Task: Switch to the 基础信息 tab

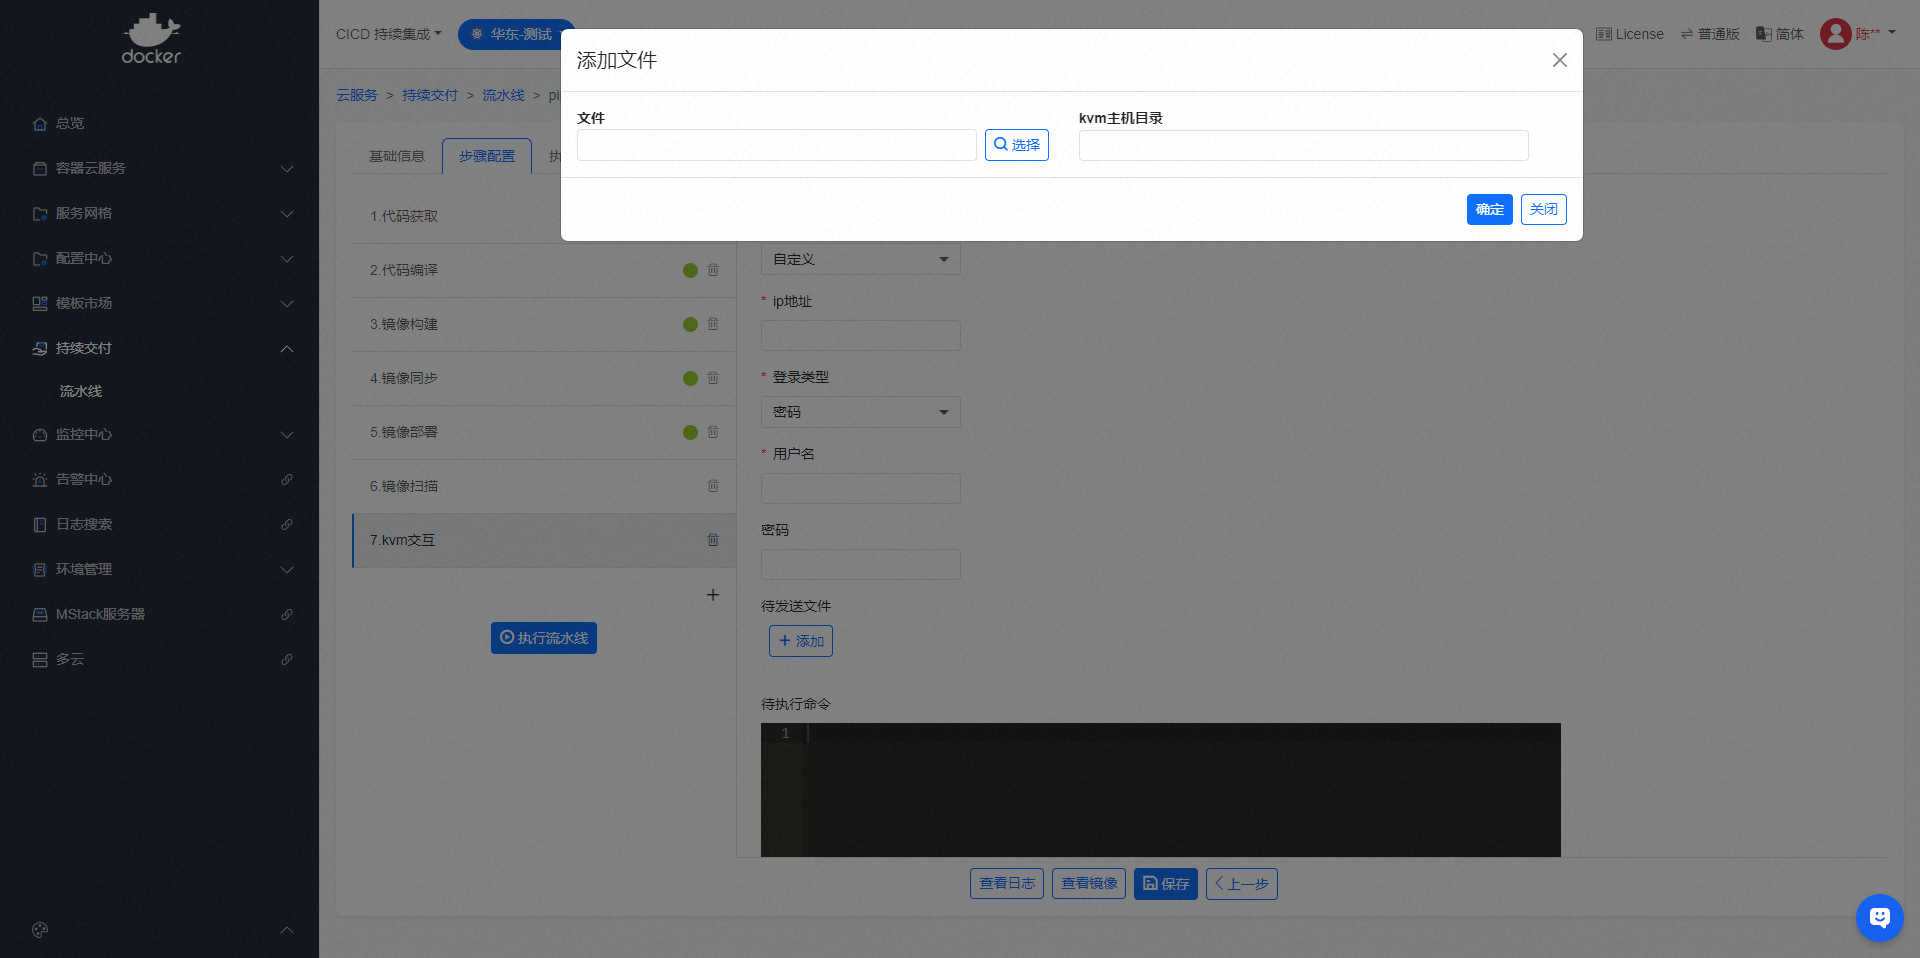Action: pyautogui.click(x=397, y=156)
